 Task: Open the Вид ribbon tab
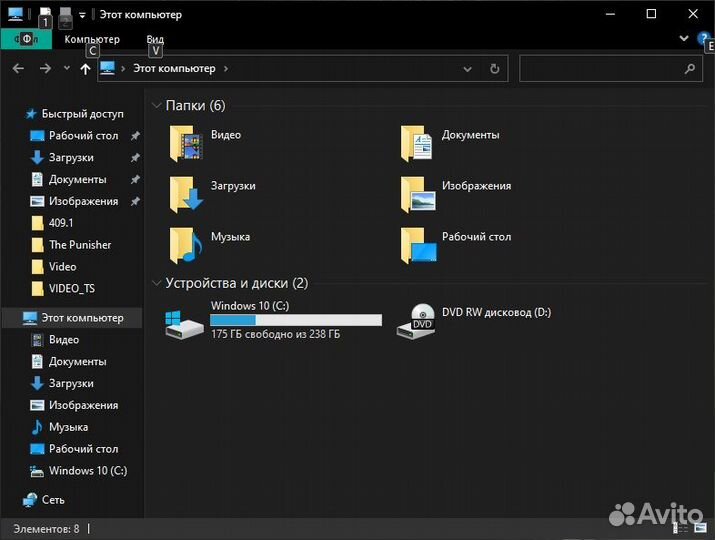tap(155, 39)
